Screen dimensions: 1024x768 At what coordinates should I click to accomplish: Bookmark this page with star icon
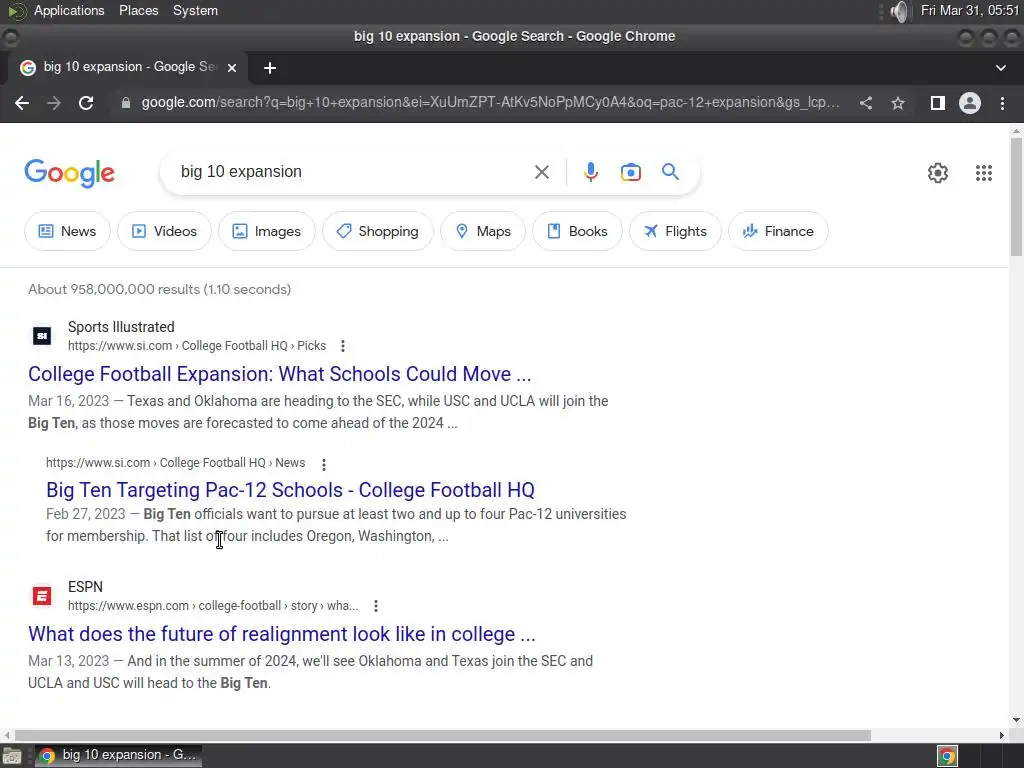pos(898,103)
